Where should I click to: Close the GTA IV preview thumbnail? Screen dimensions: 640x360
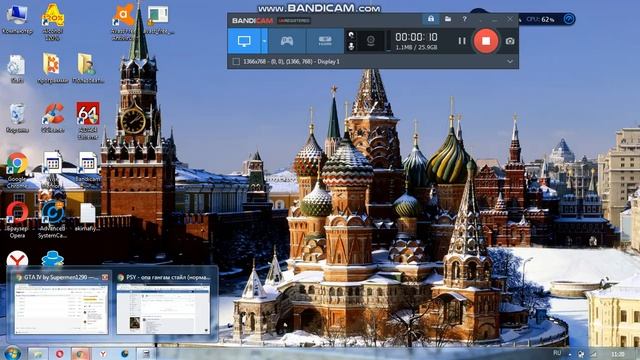click(105, 277)
